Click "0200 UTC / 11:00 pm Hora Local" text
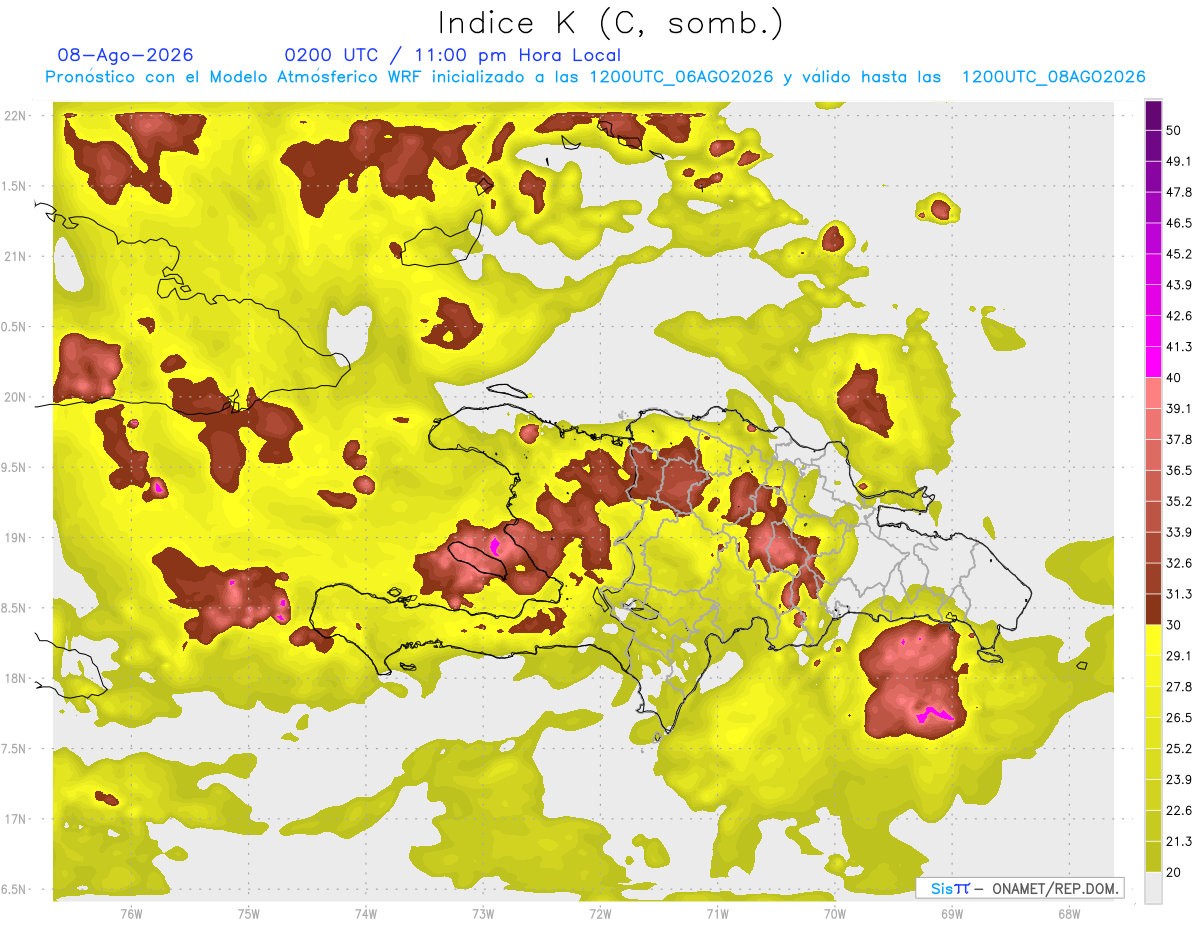Image resolution: width=1200 pixels, height=927 pixels. [x=452, y=55]
